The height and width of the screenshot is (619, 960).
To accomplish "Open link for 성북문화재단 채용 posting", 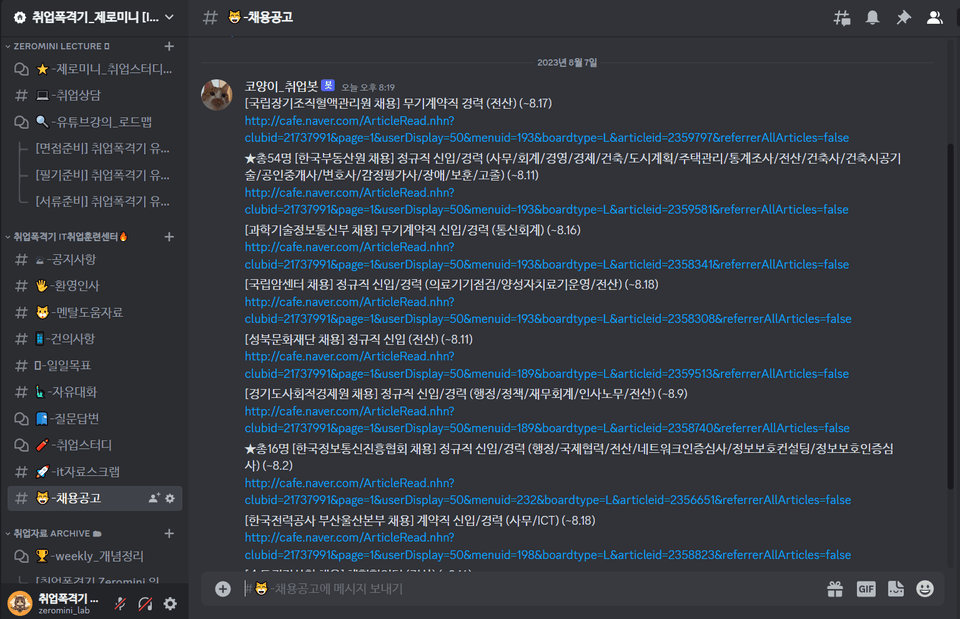I will (547, 365).
